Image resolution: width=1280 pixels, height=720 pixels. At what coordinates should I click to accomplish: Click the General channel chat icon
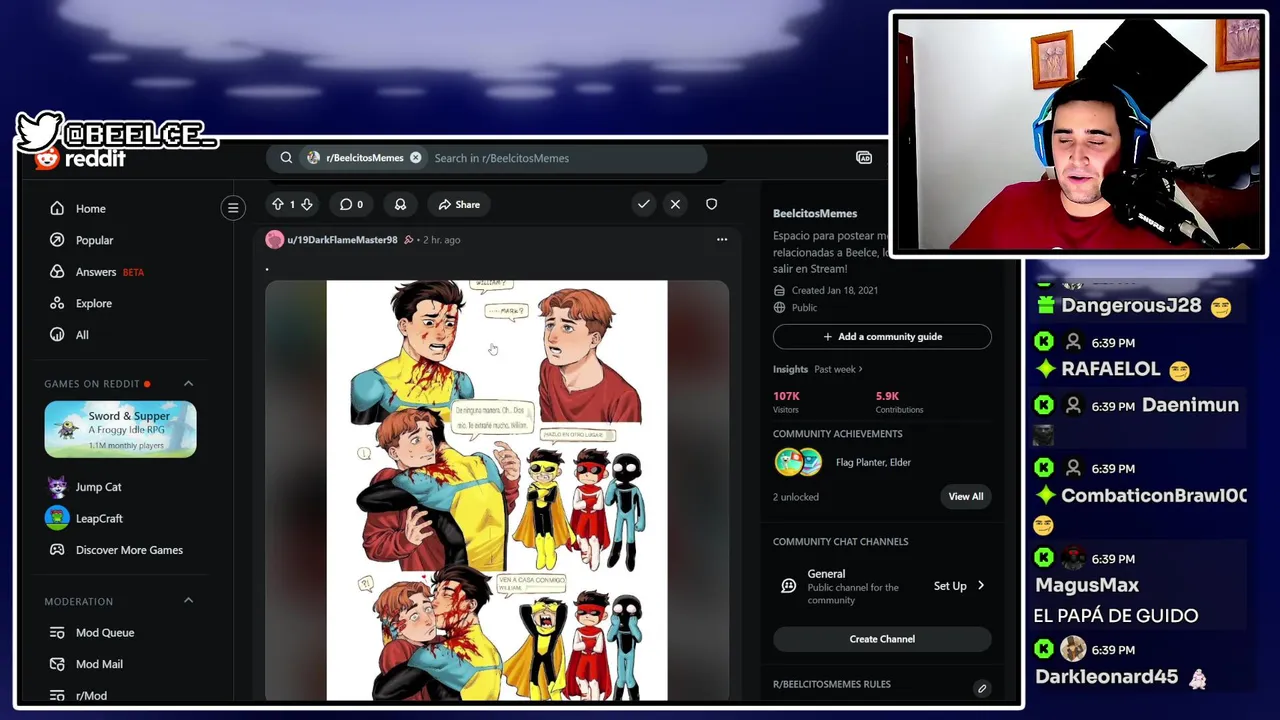click(788, 586)
